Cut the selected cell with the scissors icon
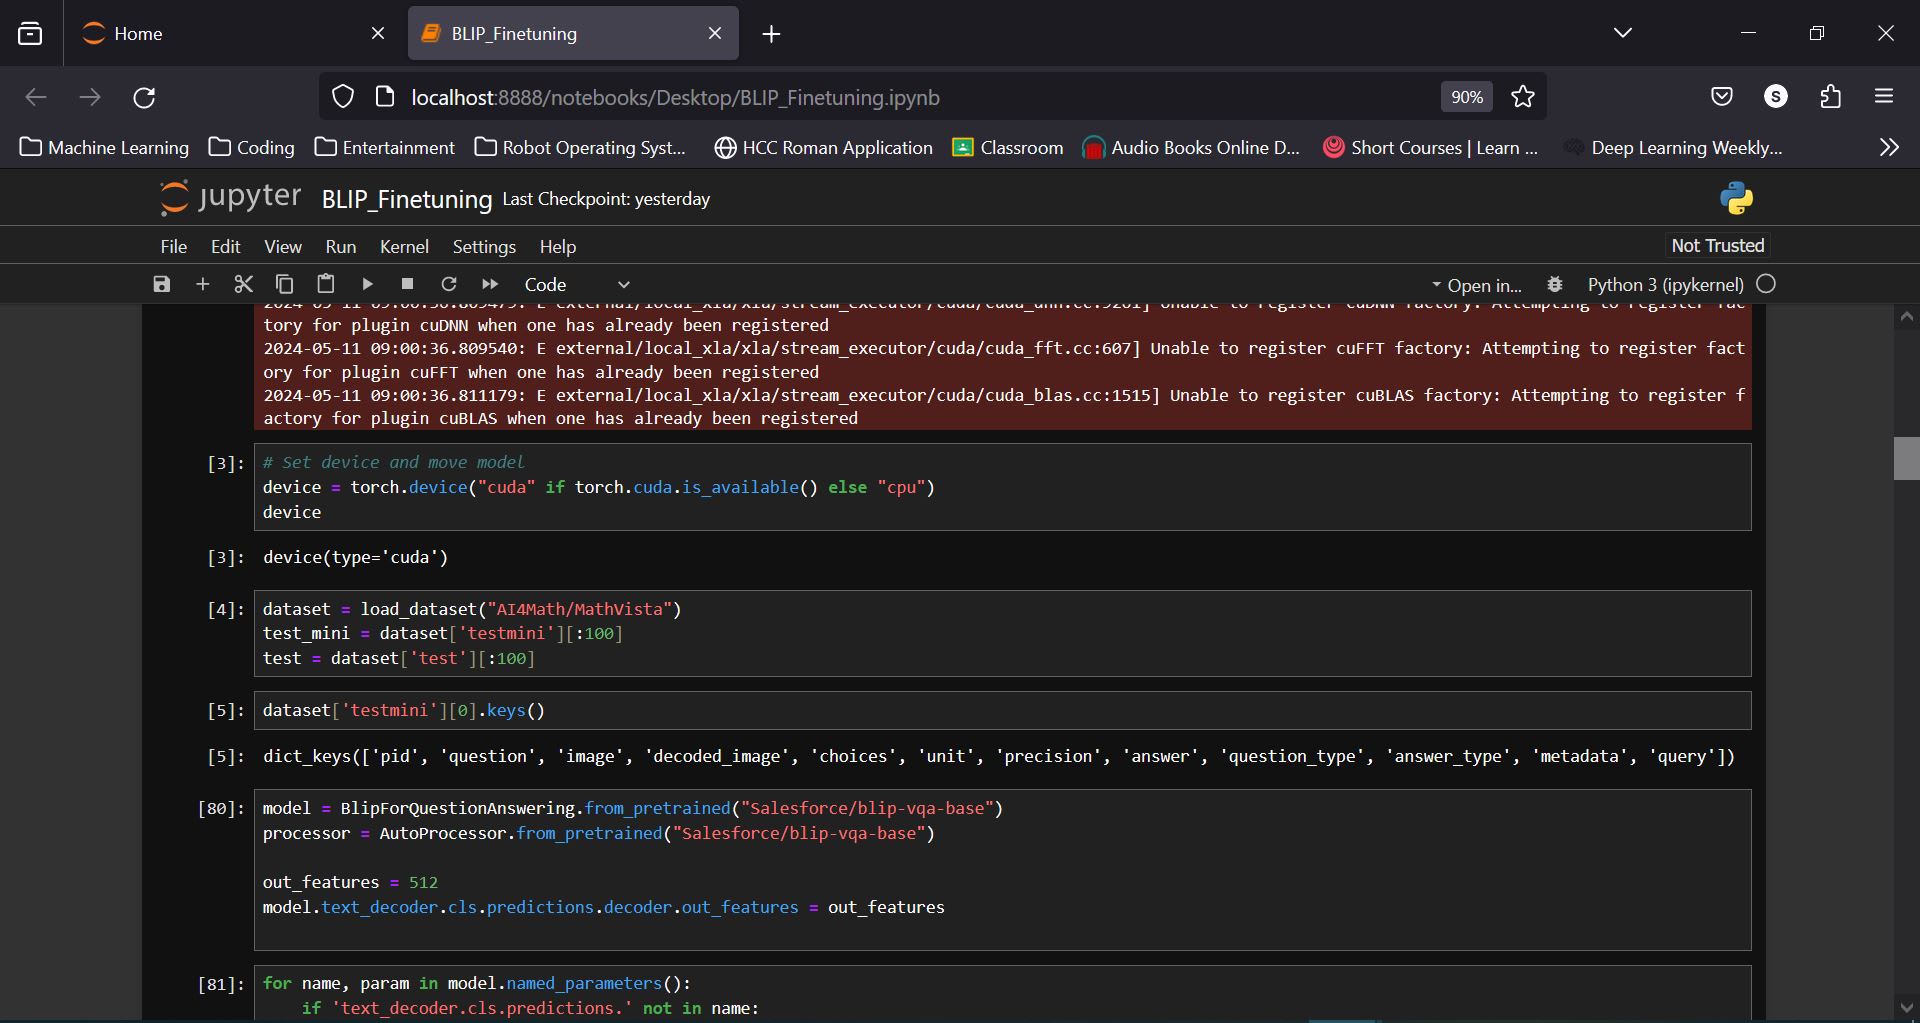Viewport: 1920px width, 1023px height. (243, 284)
